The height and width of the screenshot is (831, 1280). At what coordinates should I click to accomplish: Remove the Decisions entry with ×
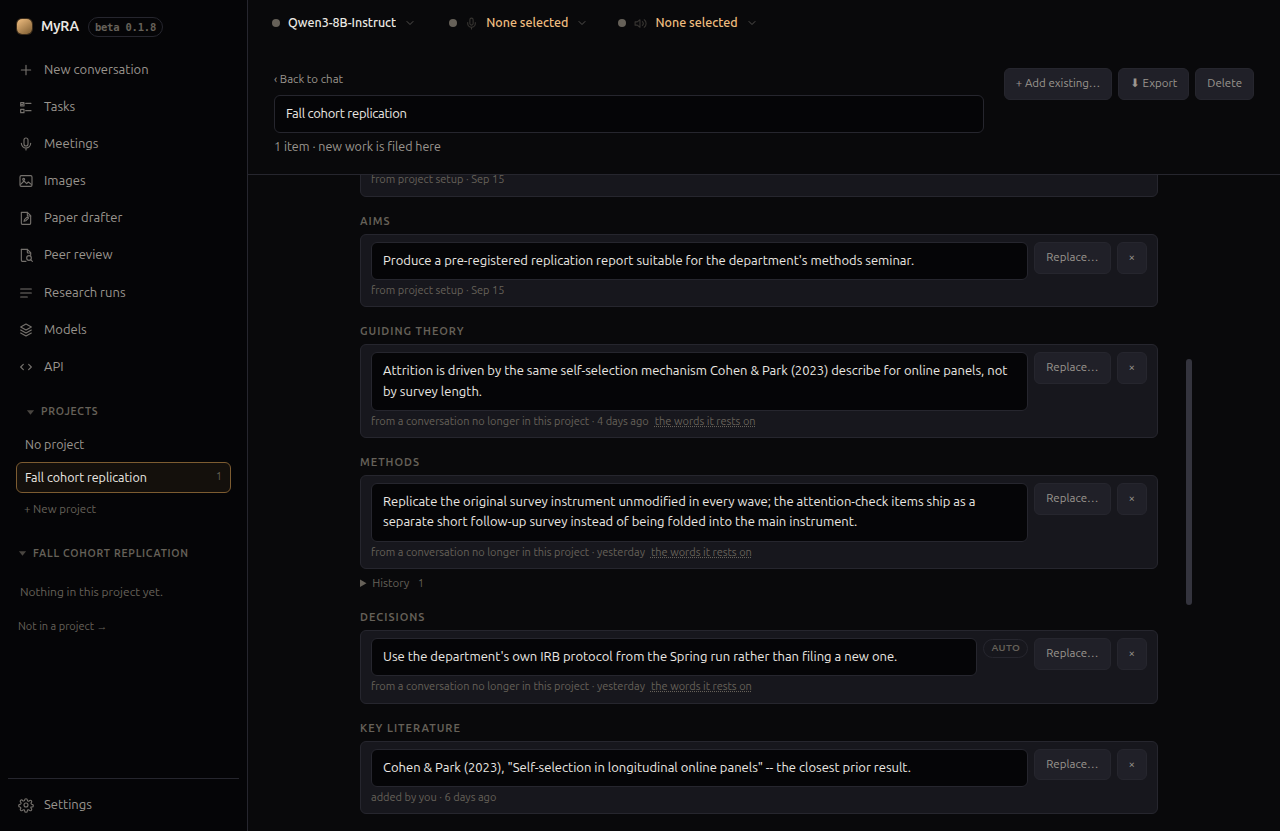click(1132, 654)
